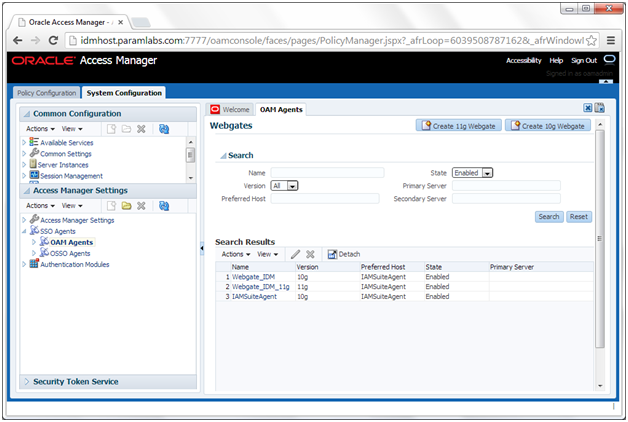Viewport: 628px width, 422px height.
Task: Click the Create 10g Webgate button
Action: pos(547,126)
